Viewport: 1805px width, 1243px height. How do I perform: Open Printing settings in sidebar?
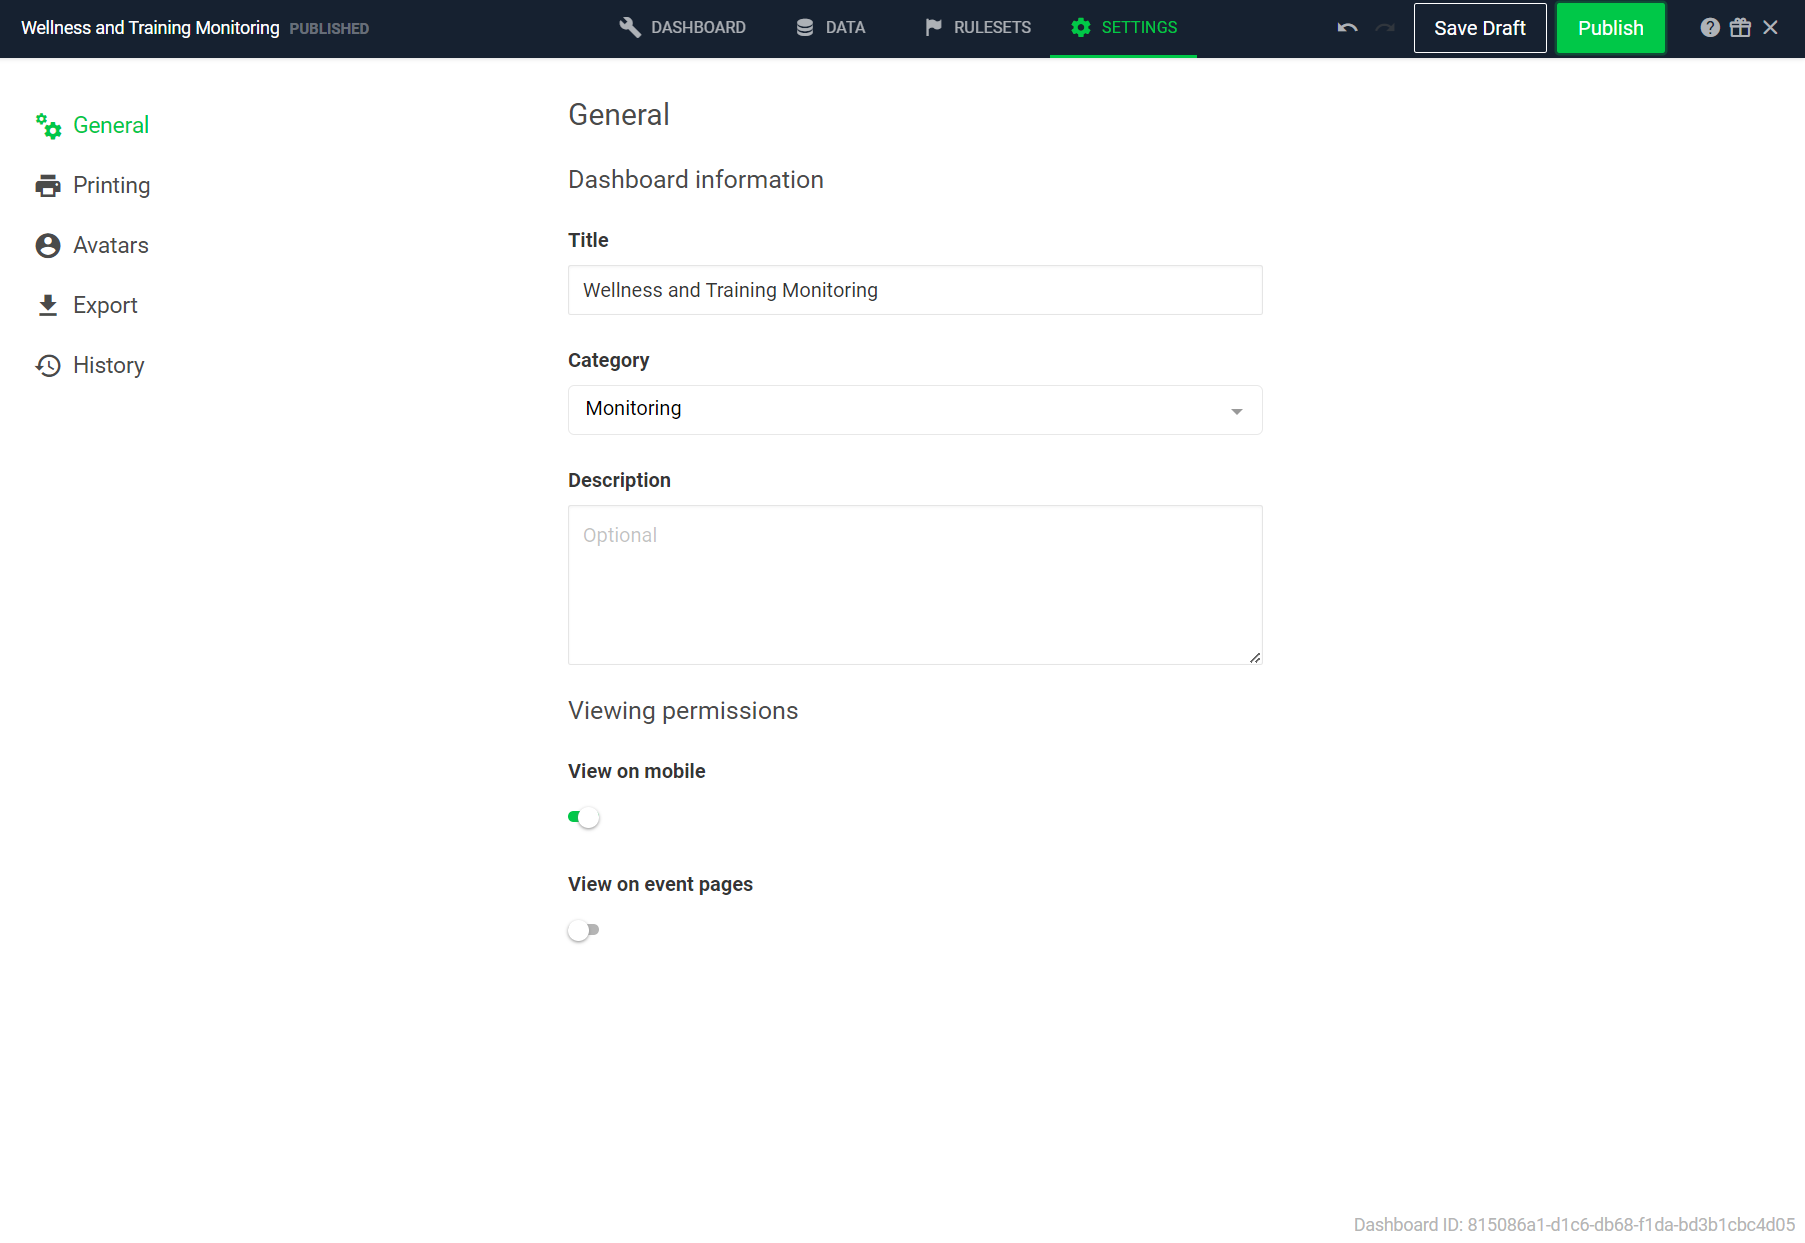(x=93, y=186)
